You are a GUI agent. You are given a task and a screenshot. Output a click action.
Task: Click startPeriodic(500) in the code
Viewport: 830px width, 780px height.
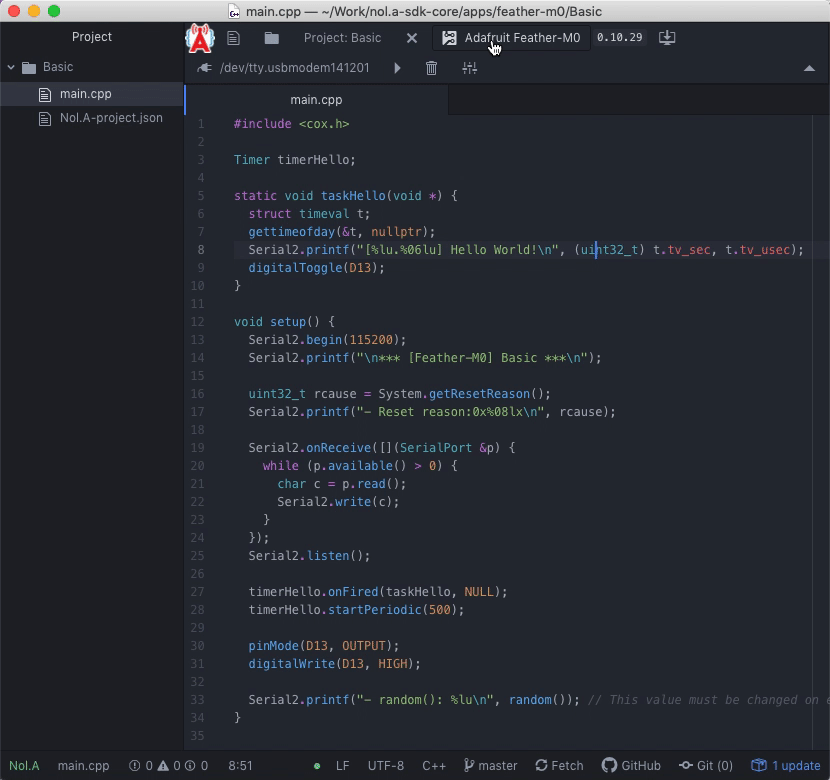tap(392, 610)
